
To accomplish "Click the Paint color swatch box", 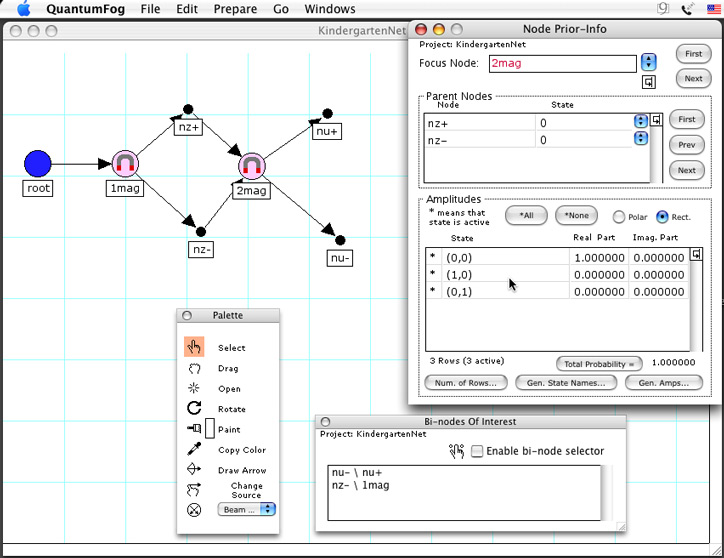I will 210,428.
